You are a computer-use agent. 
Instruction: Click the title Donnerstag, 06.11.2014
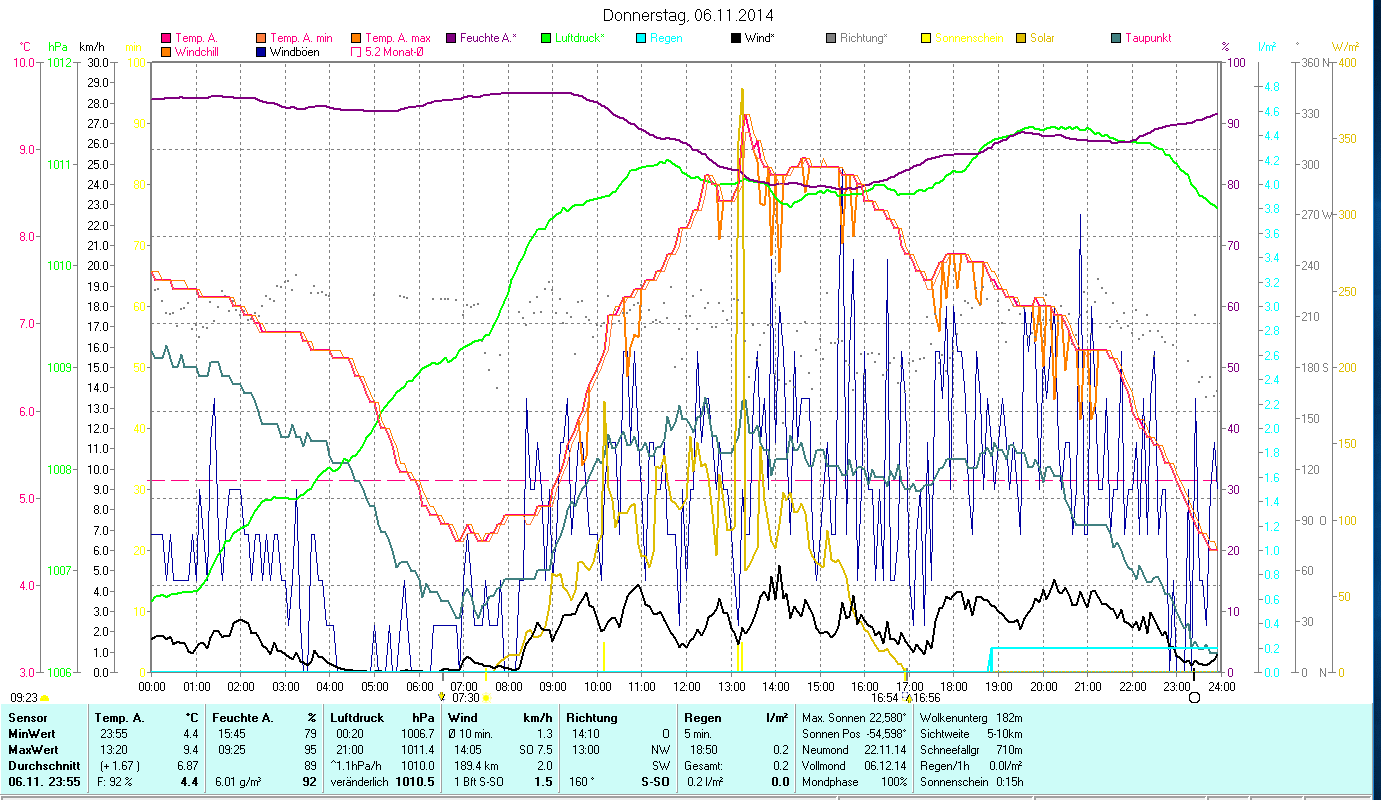pyautogui.click(x=689, y=15)
